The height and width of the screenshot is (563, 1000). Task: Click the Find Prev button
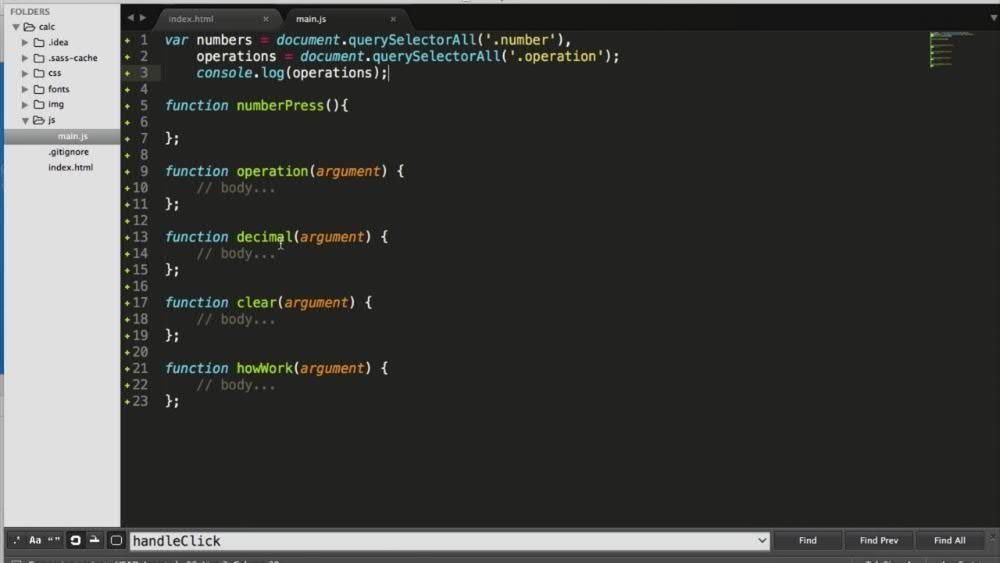click(x=879, y=541)
